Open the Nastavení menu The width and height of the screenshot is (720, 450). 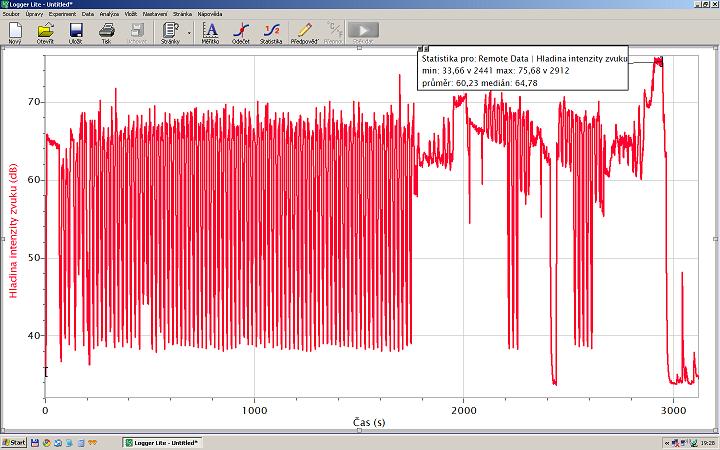point(155,14)
